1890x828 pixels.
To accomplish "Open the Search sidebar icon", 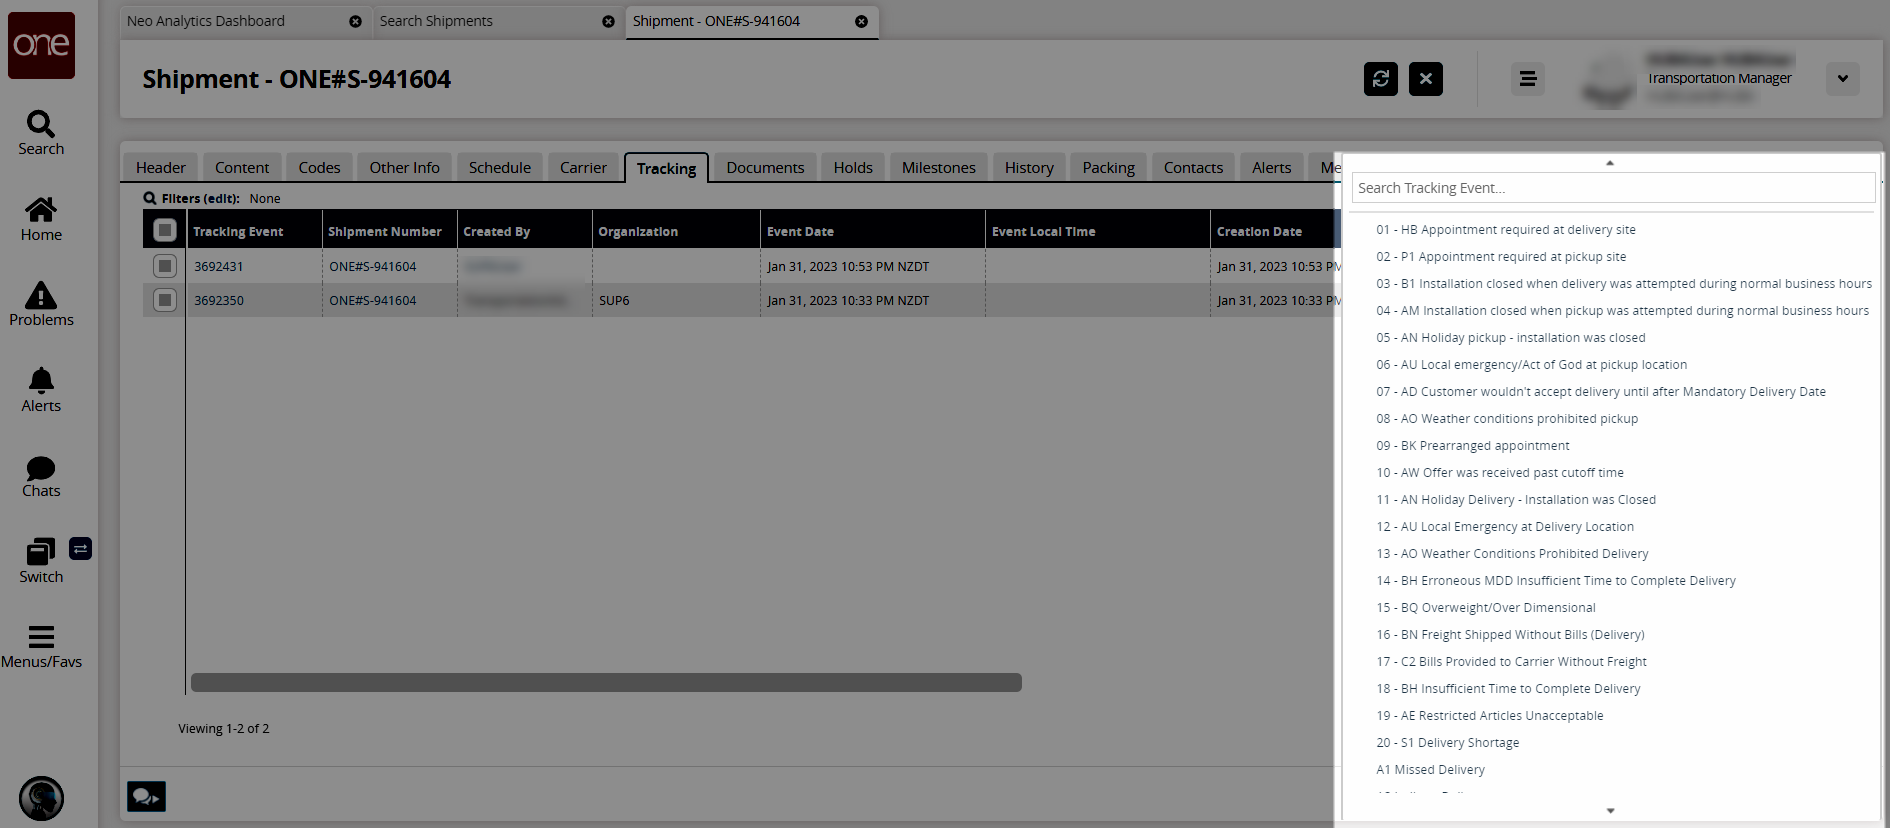I will [x=41, y=124].
